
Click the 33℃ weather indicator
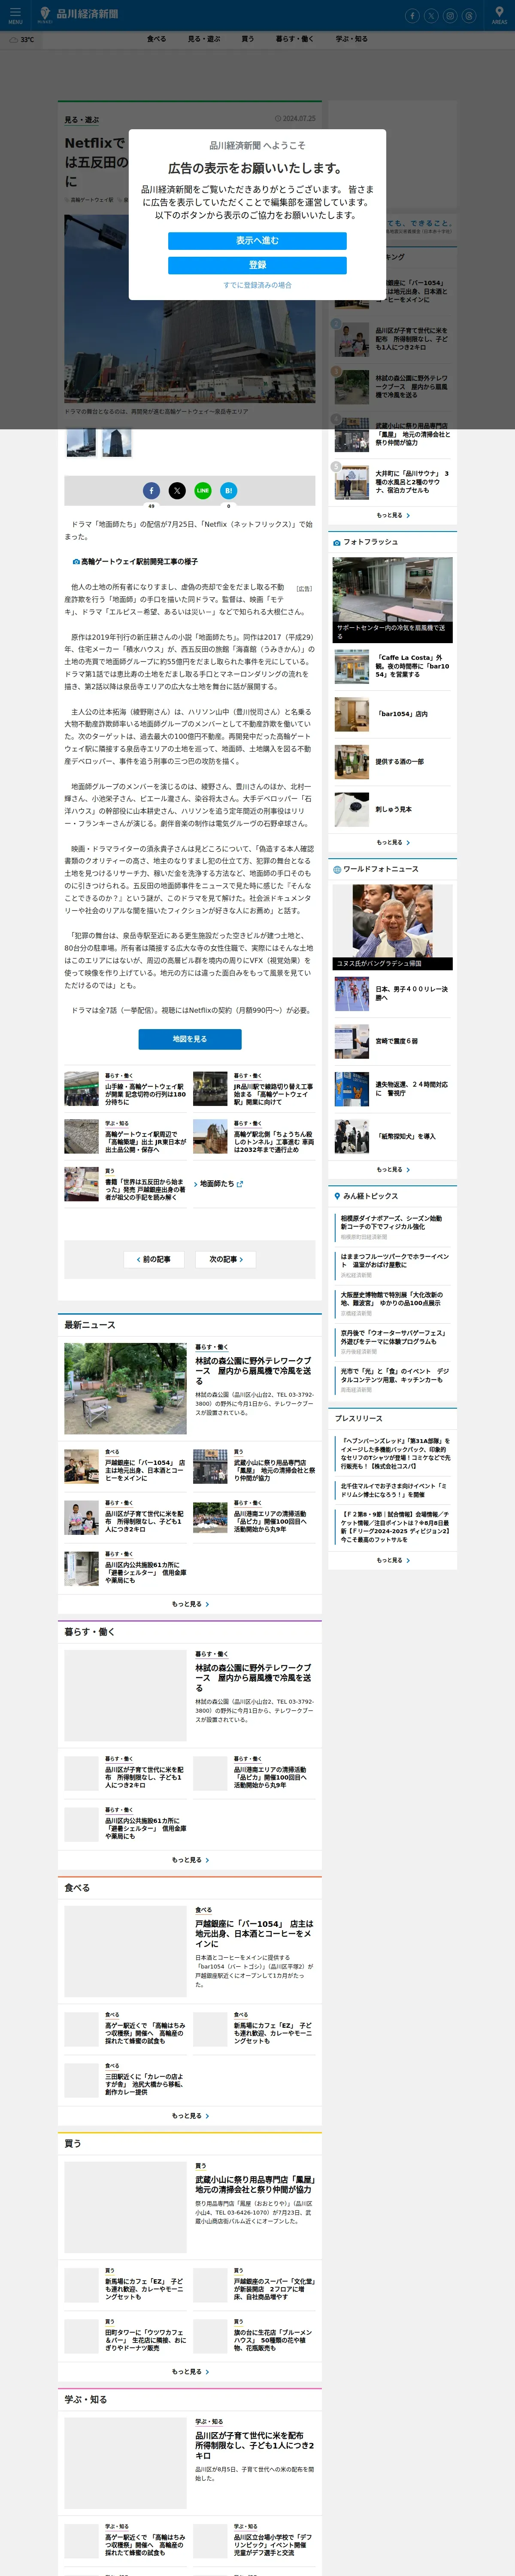(x=22, y=40)
